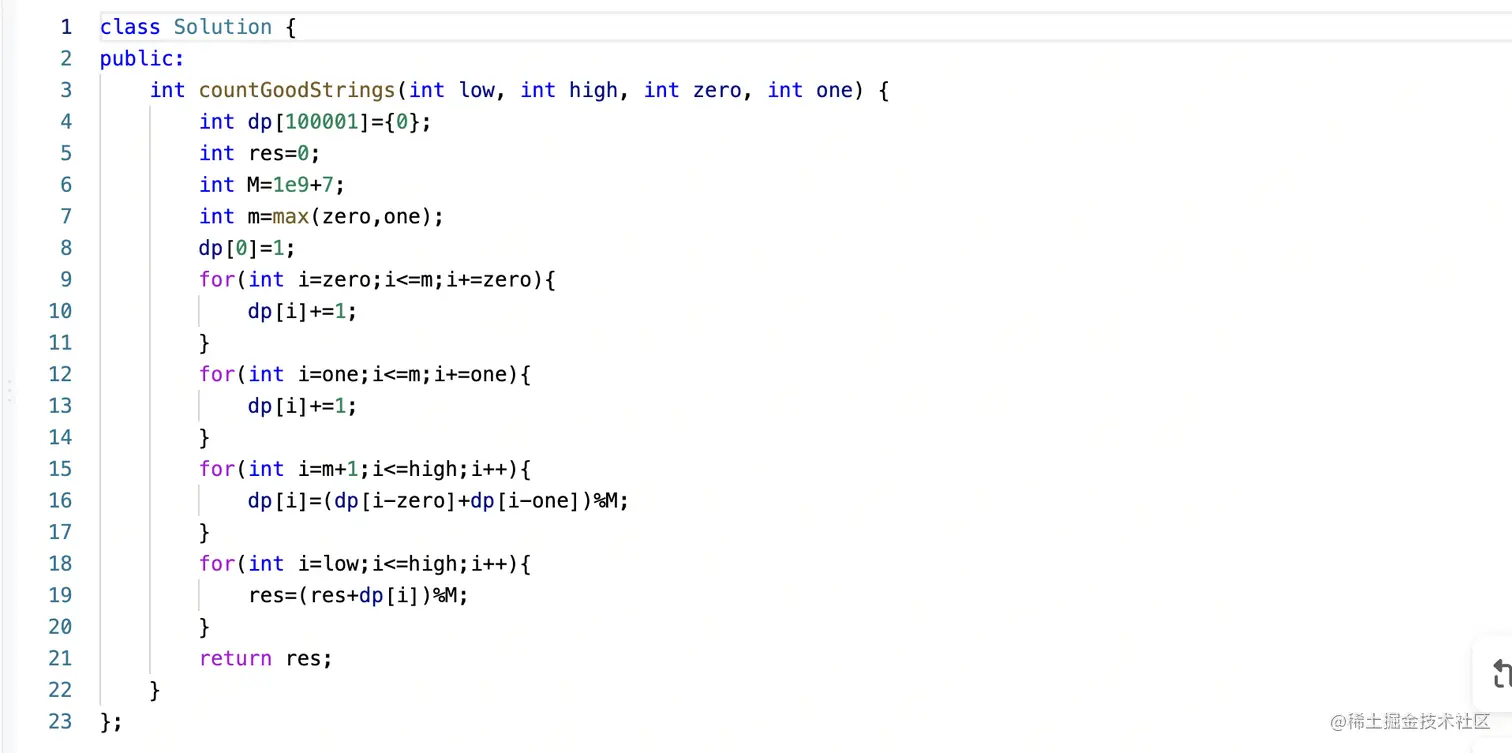
Task: Click the "dp[0]=1;" statement
Action: tap(248, 248)
